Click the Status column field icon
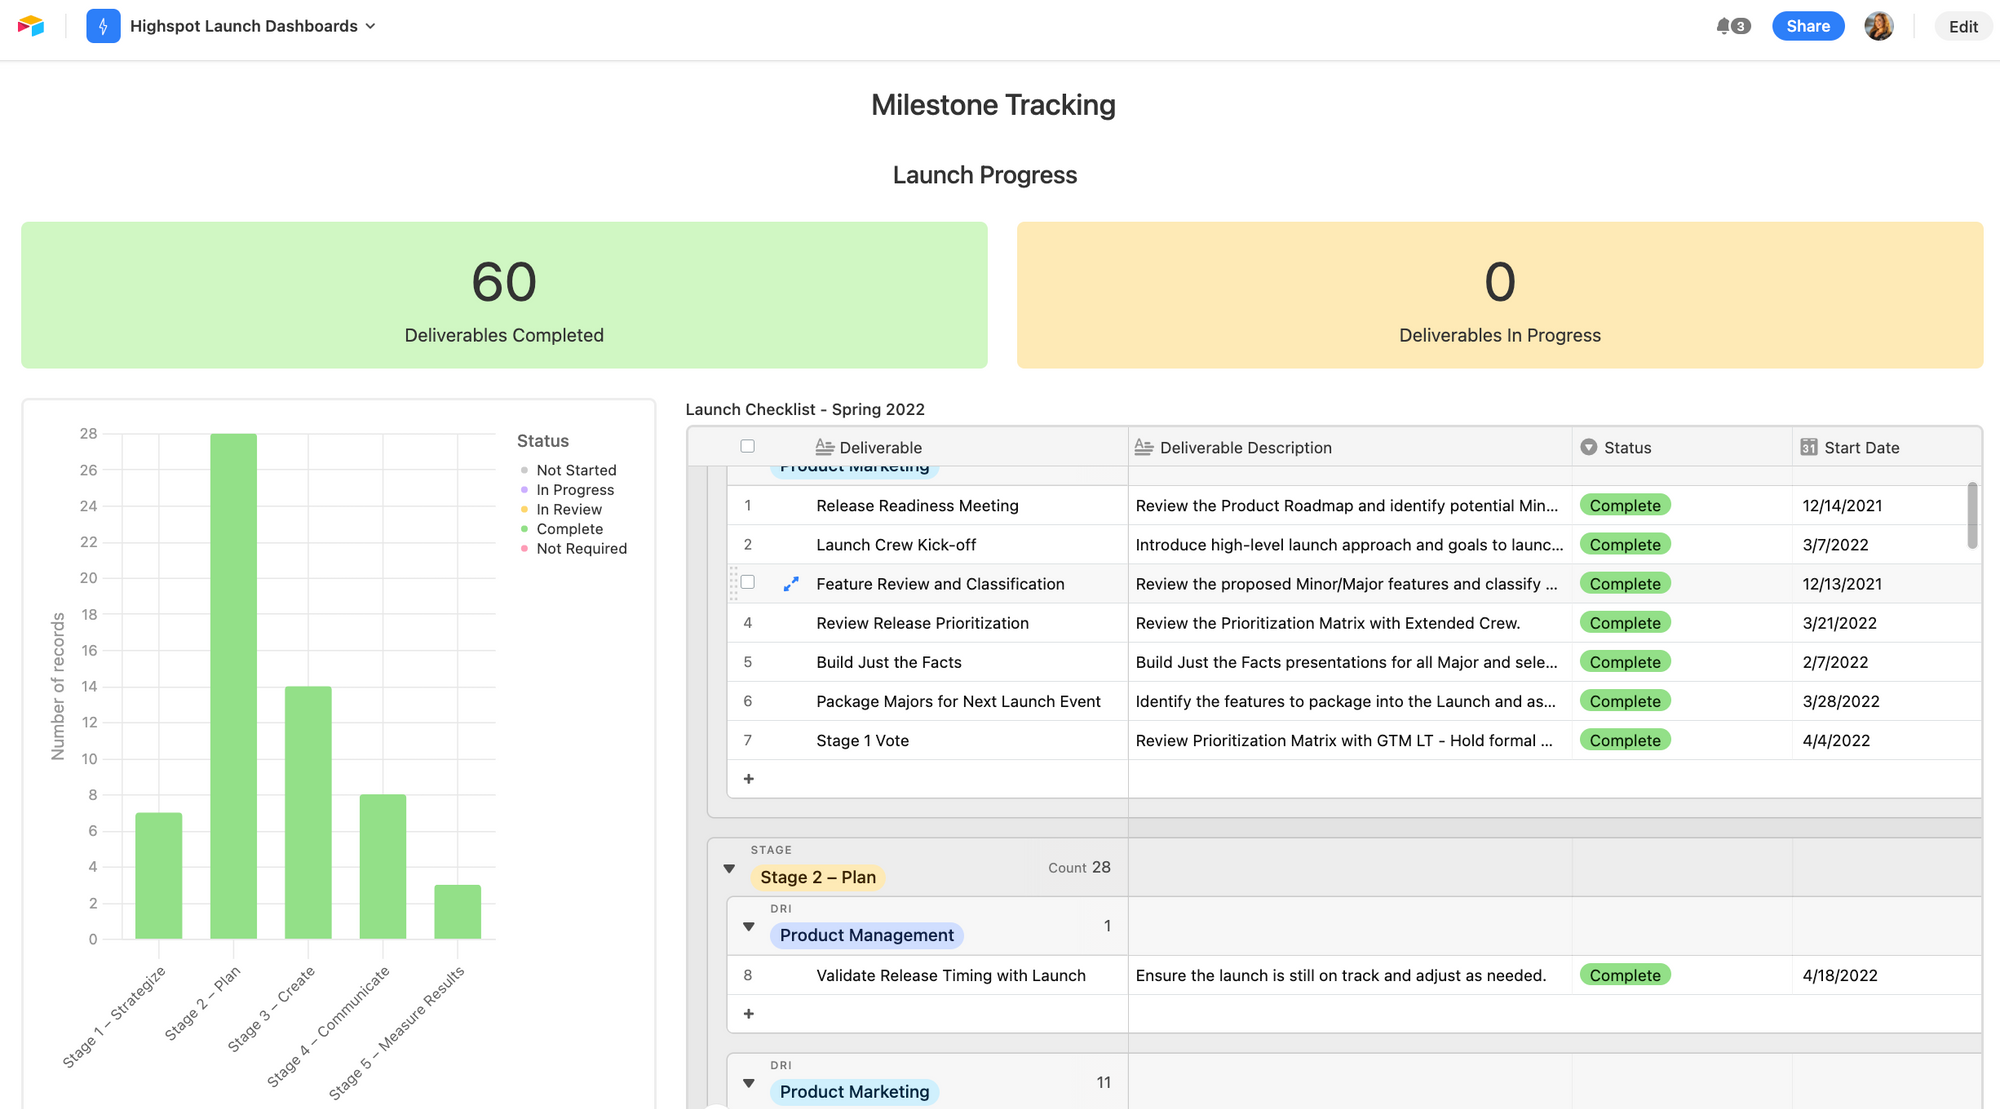 [1588, 447]
